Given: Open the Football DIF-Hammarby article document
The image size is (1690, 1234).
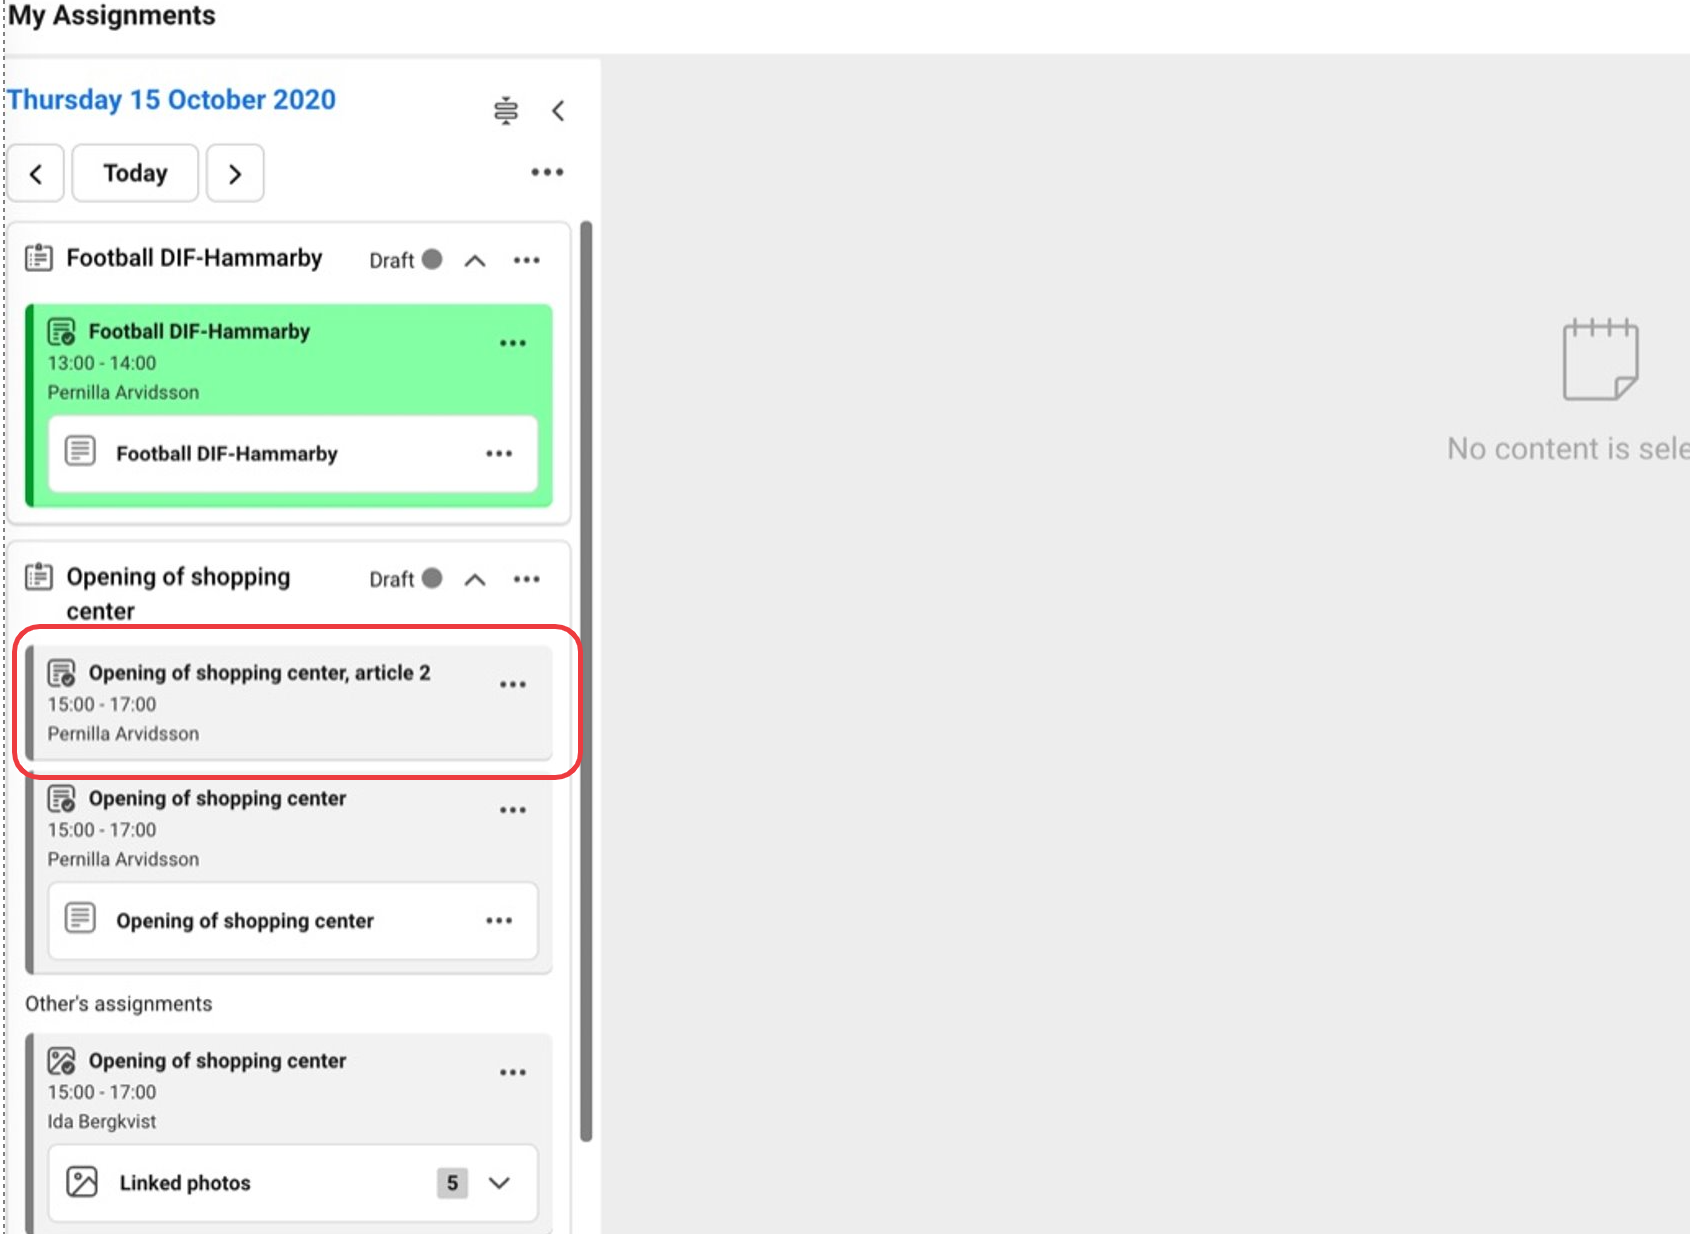Looking at the screenshot, I should (x=227, y=454).
